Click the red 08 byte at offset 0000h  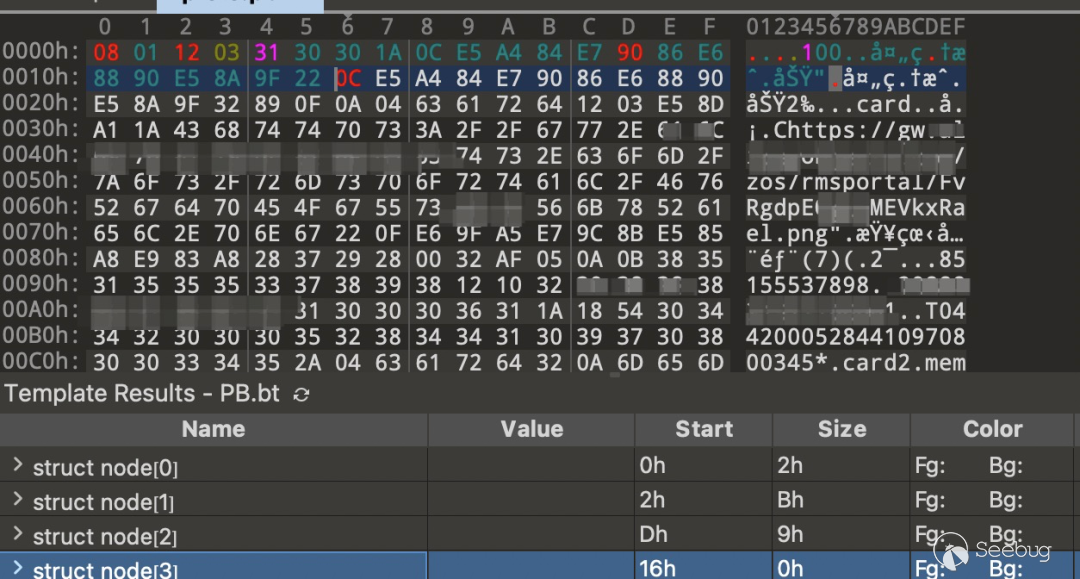click(106, 52)
